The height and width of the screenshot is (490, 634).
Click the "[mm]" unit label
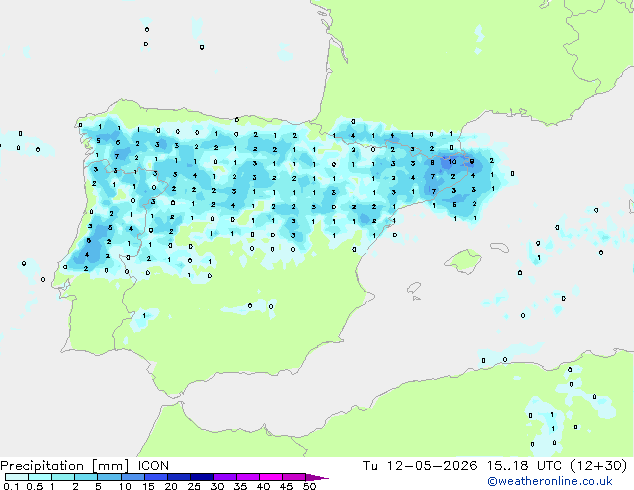tap(110, 466)
